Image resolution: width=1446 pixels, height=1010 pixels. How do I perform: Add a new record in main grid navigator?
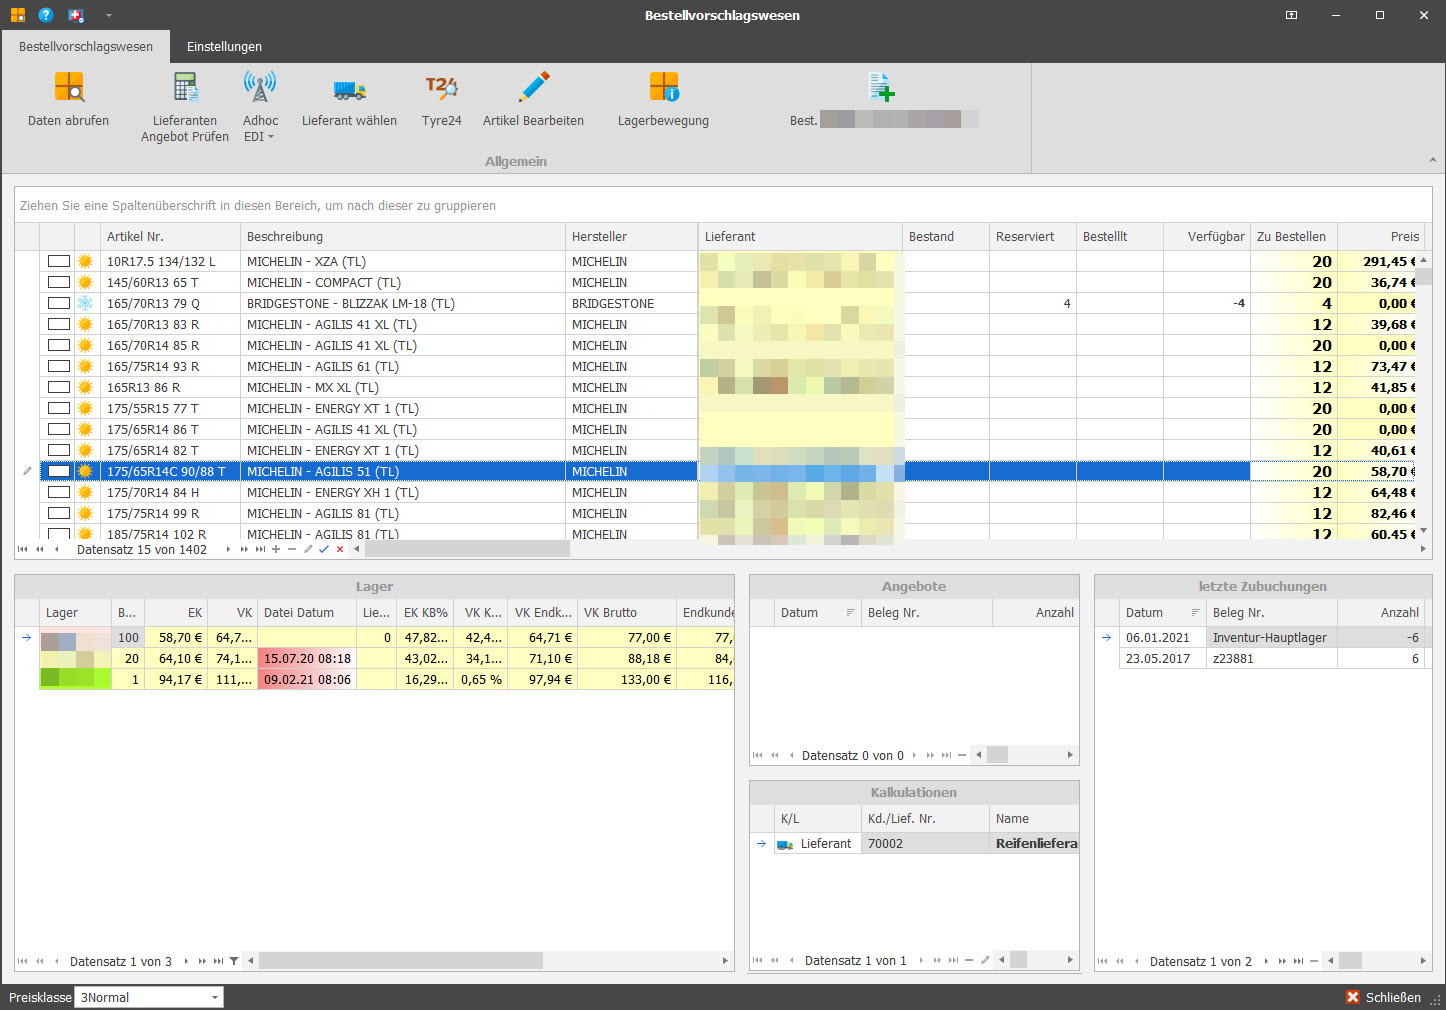(276, 549)
